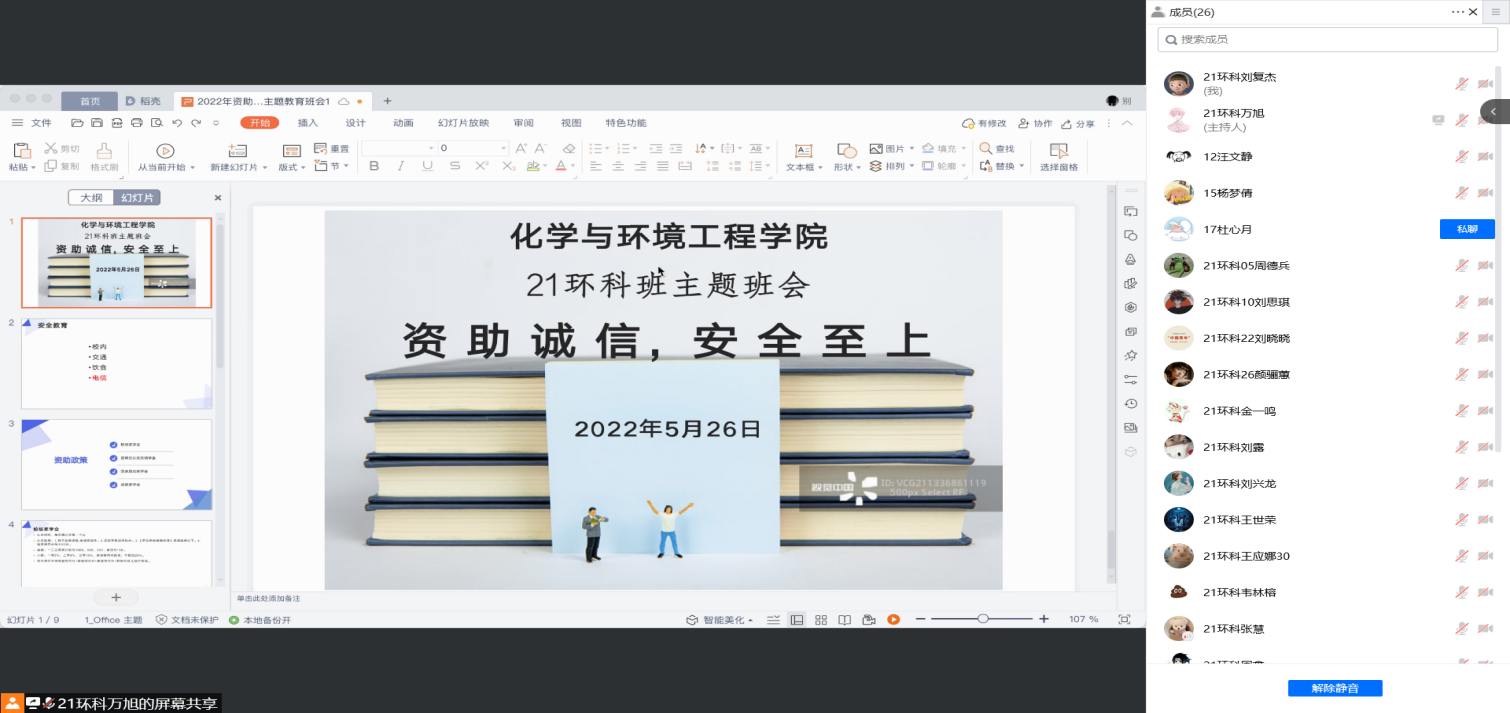1510x713 pixels.
Task: Toggle the camera icon for 21环科刘露
Action: point(1485,447)
